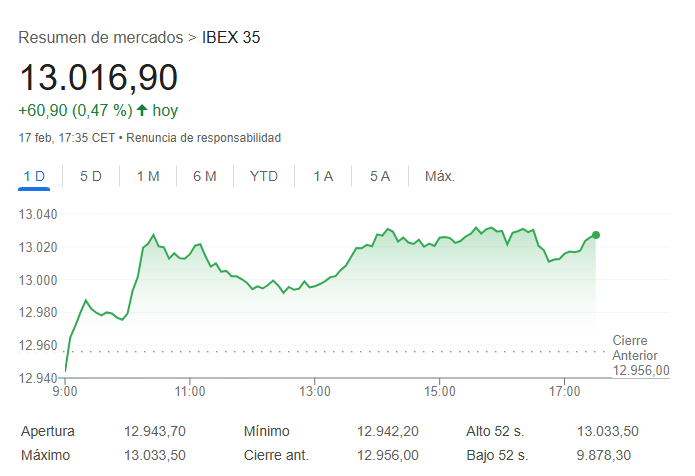The image size is (695, 476).
Task: Show the 1 M chart range
Action: pyautogui.click(x=148, y=176)
